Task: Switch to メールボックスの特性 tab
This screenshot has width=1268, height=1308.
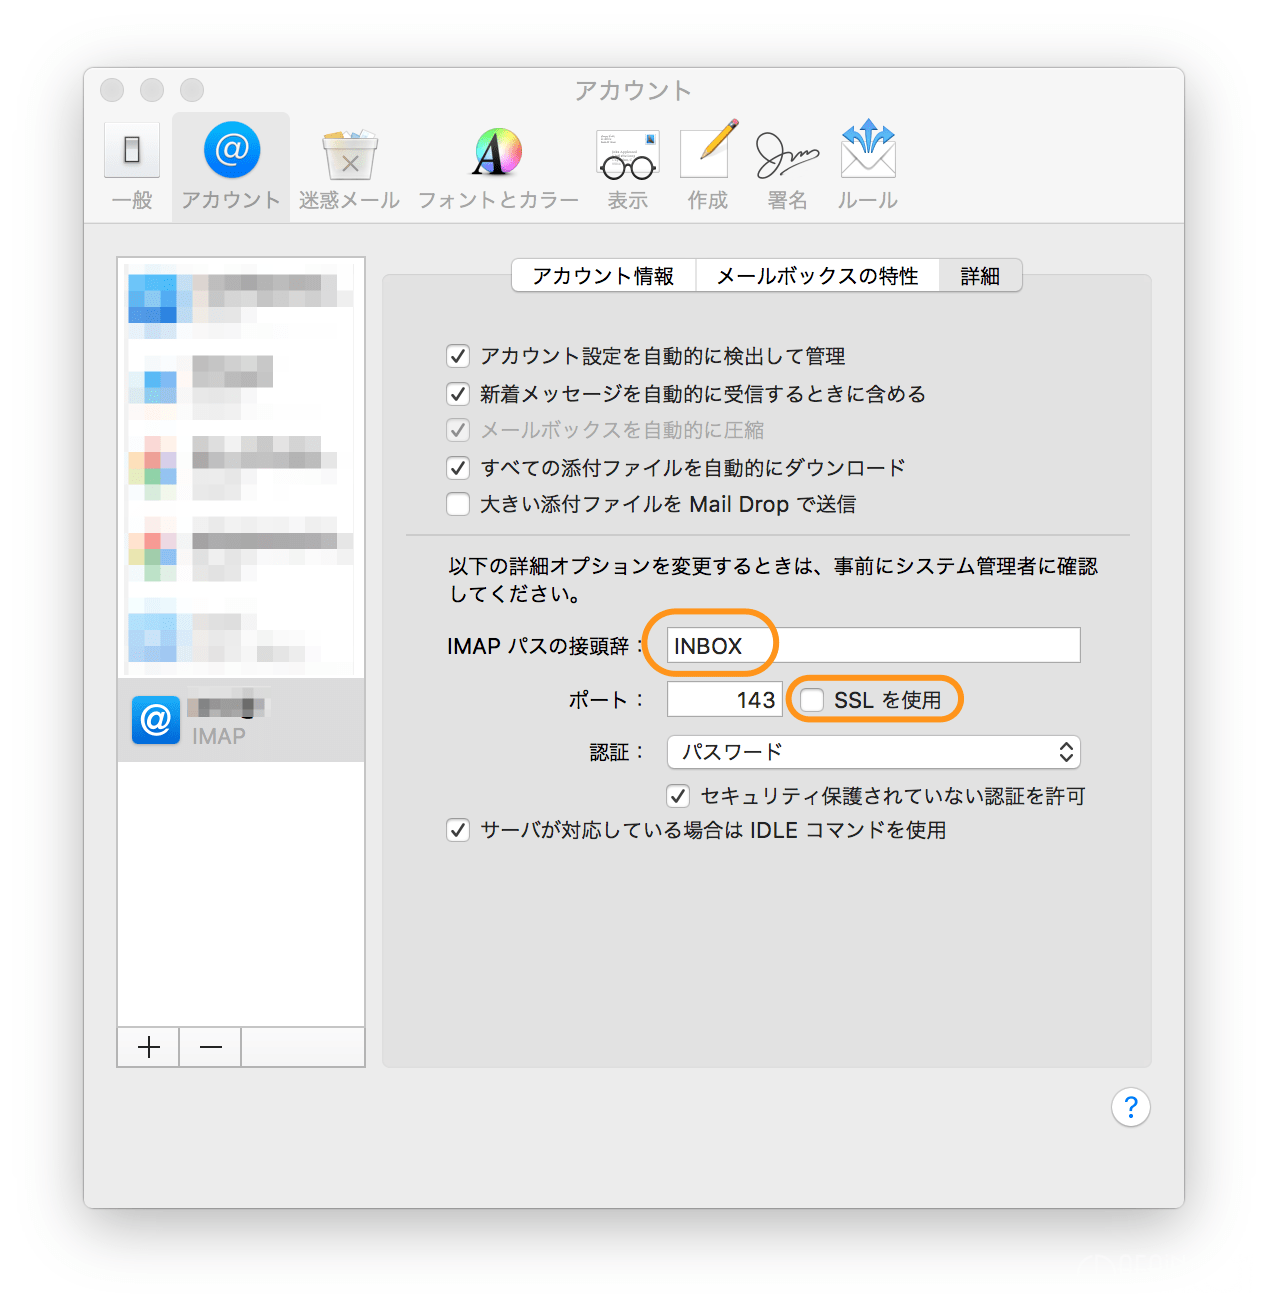Action: pos(818,276)
